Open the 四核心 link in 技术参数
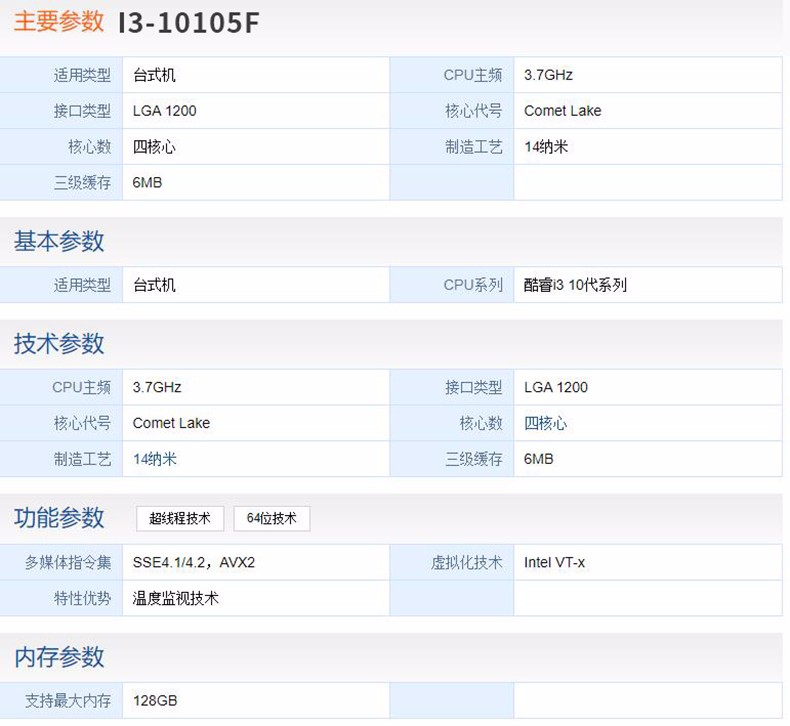Image resolution: width=790 pixels, height=726 pixels. [x=546, y=423]
